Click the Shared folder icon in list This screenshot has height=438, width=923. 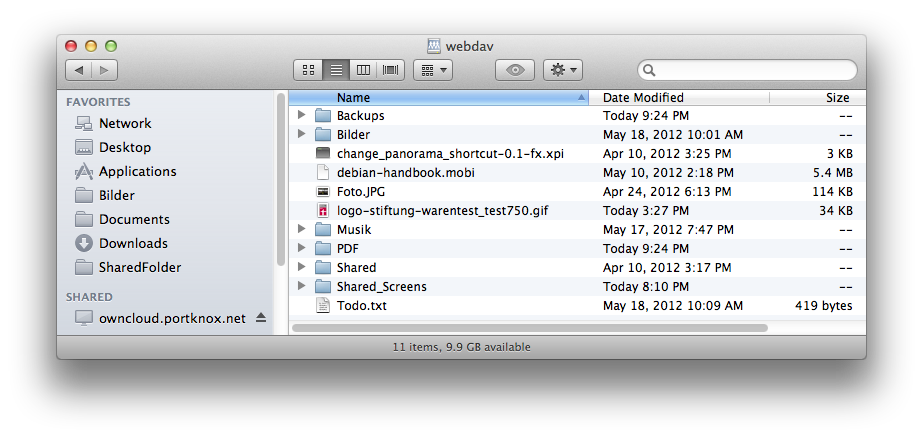click(323, 267)
